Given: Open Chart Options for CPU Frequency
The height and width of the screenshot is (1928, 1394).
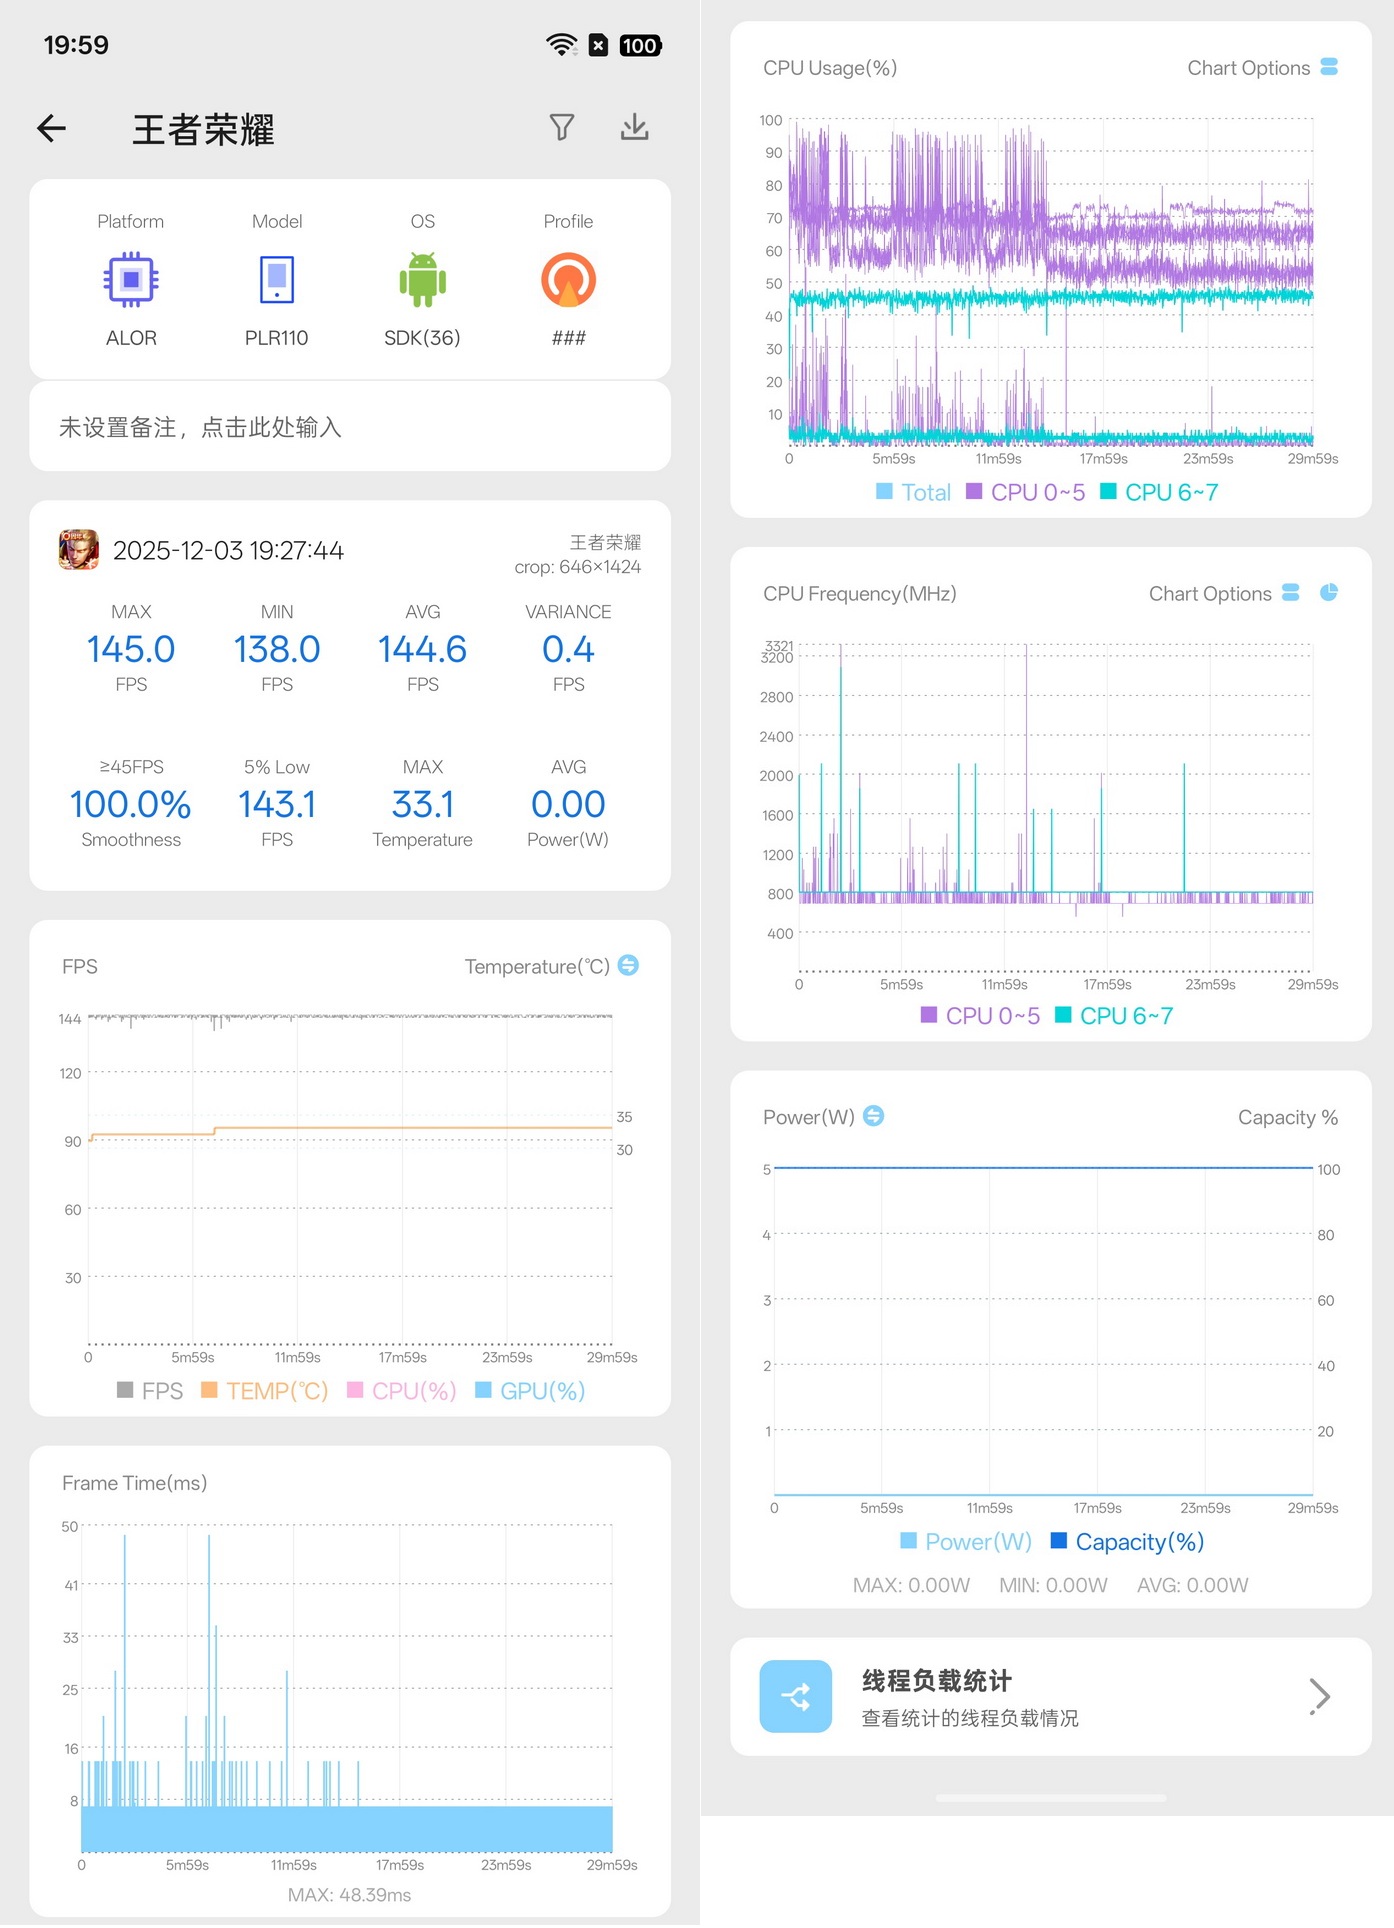Looking at the screenshot, I should pos(1224,594).
